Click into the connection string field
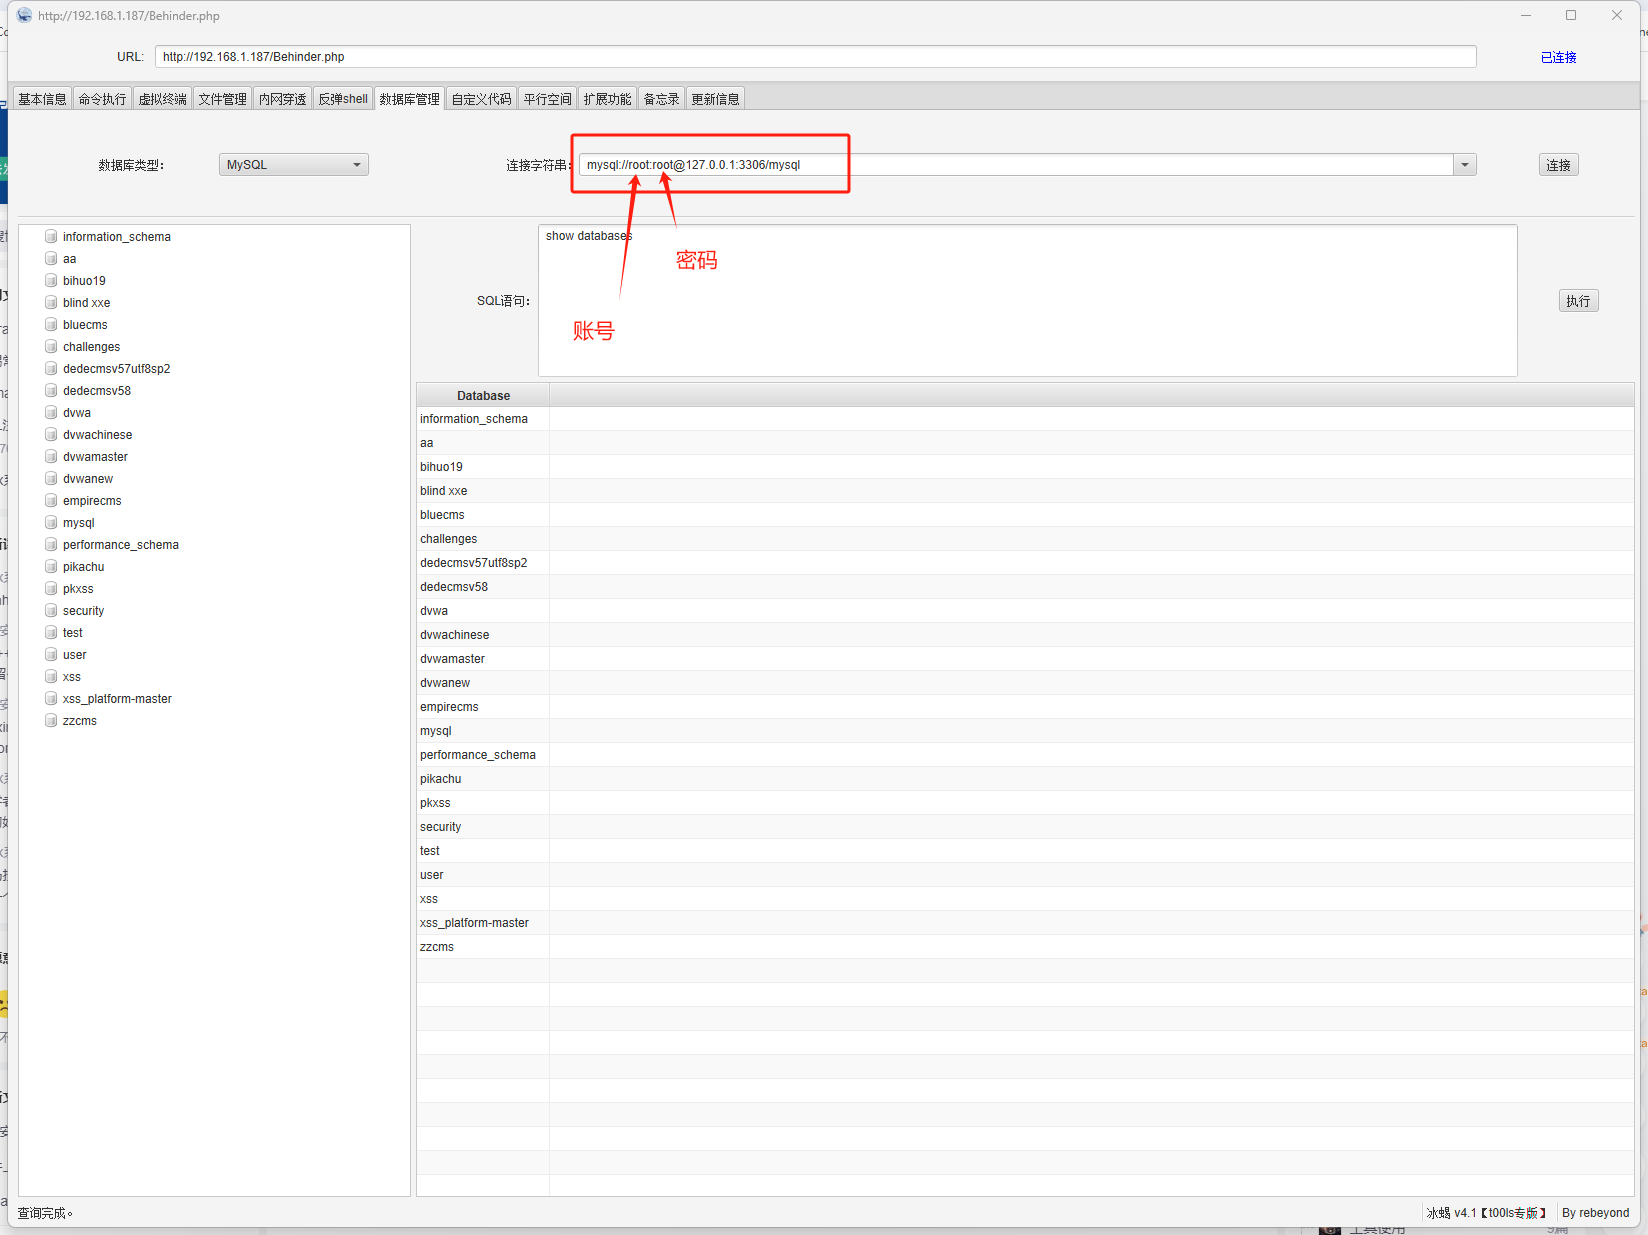1648x1235 pixels. [1016, 165]
